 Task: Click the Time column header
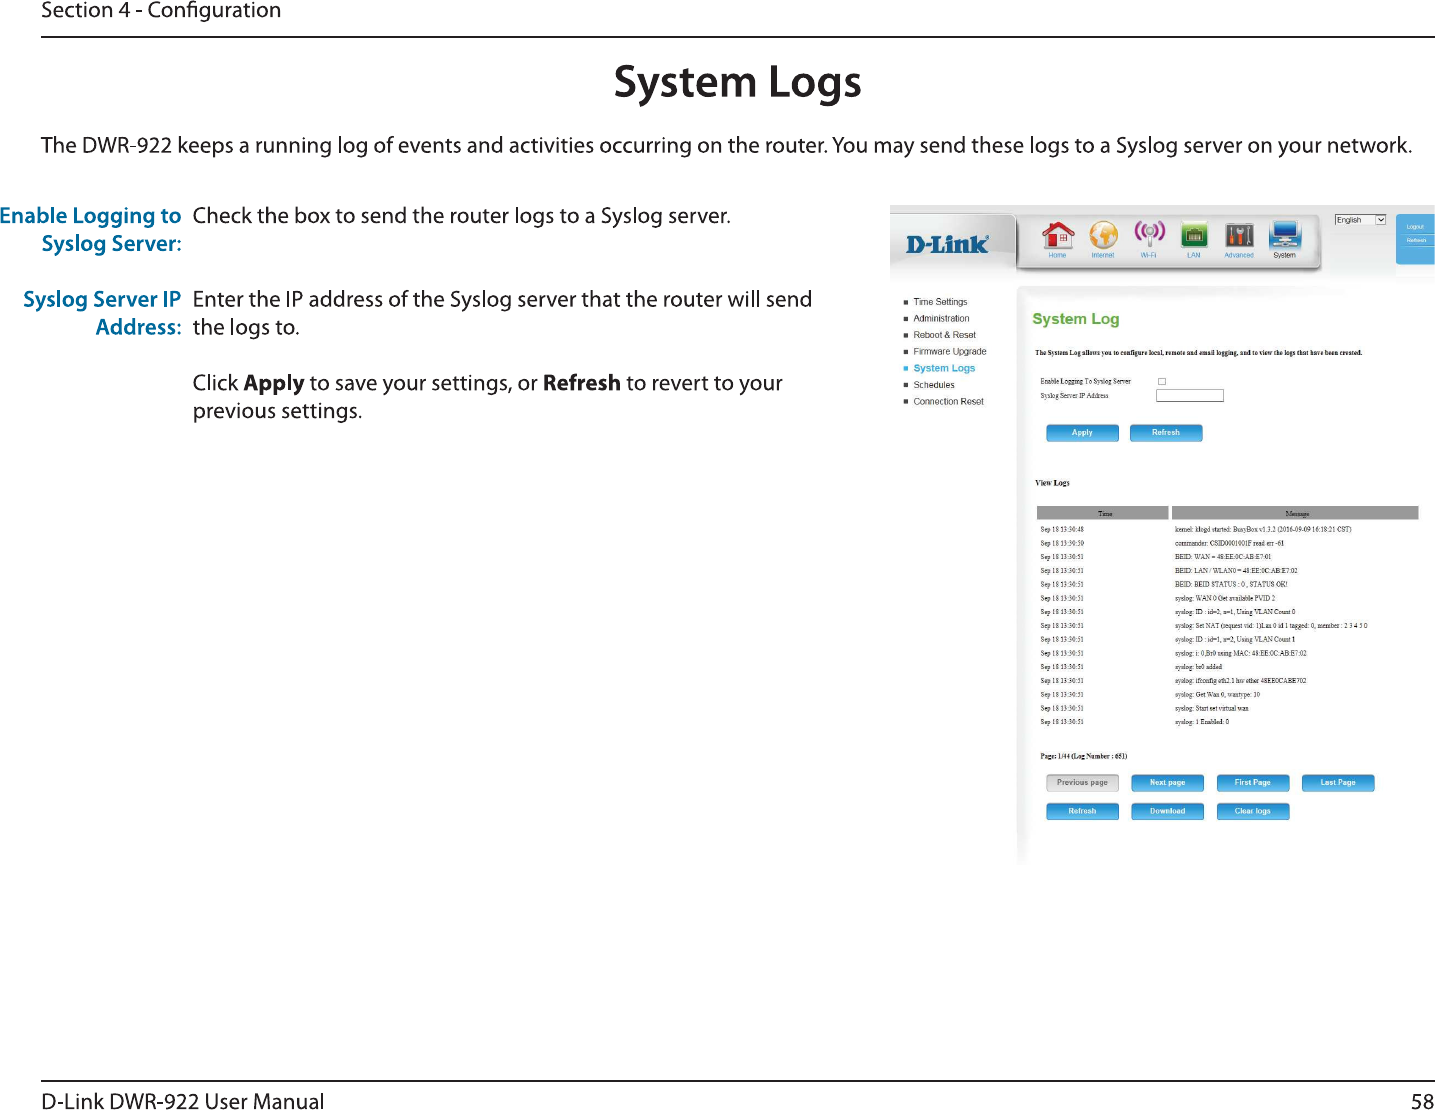coord(1103,513)
